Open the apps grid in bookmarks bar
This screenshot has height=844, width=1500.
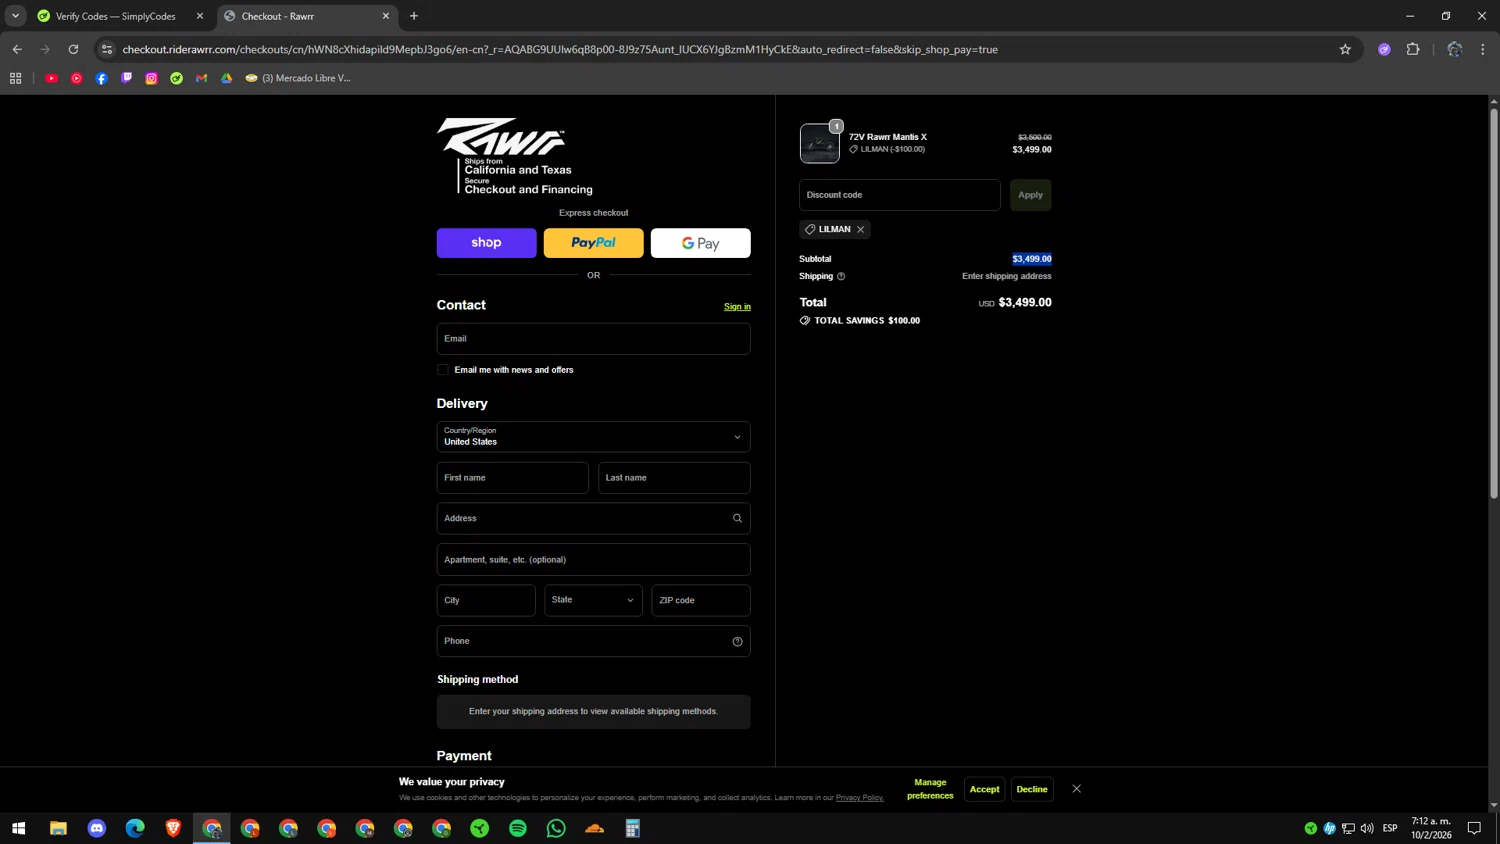coord(15,78)
